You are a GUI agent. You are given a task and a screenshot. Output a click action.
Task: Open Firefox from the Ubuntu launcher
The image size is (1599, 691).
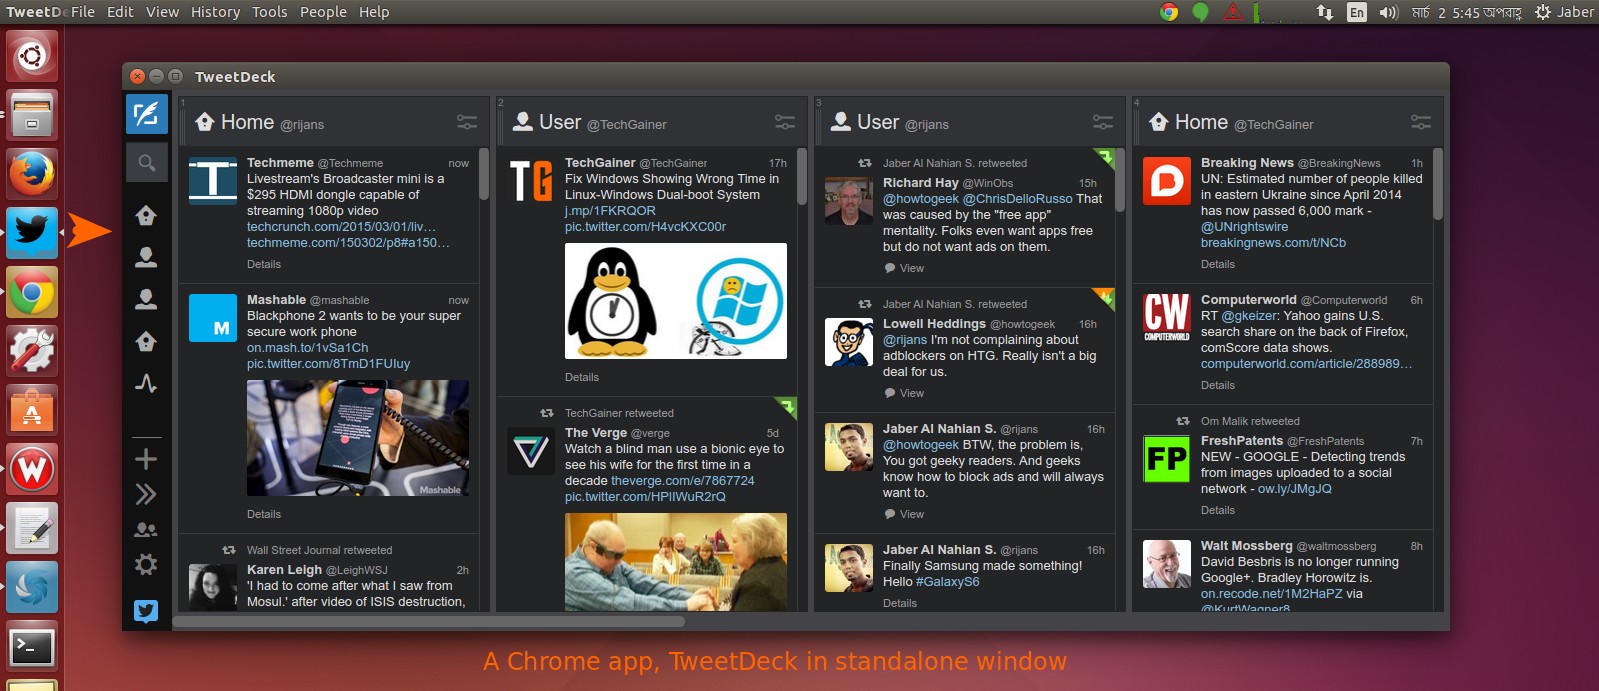pos(32,173)
